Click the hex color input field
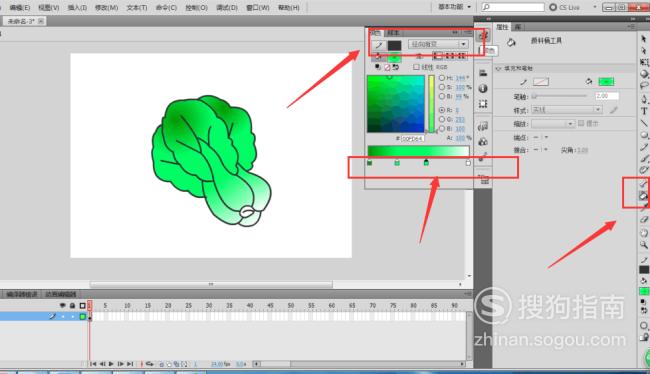 412,138
